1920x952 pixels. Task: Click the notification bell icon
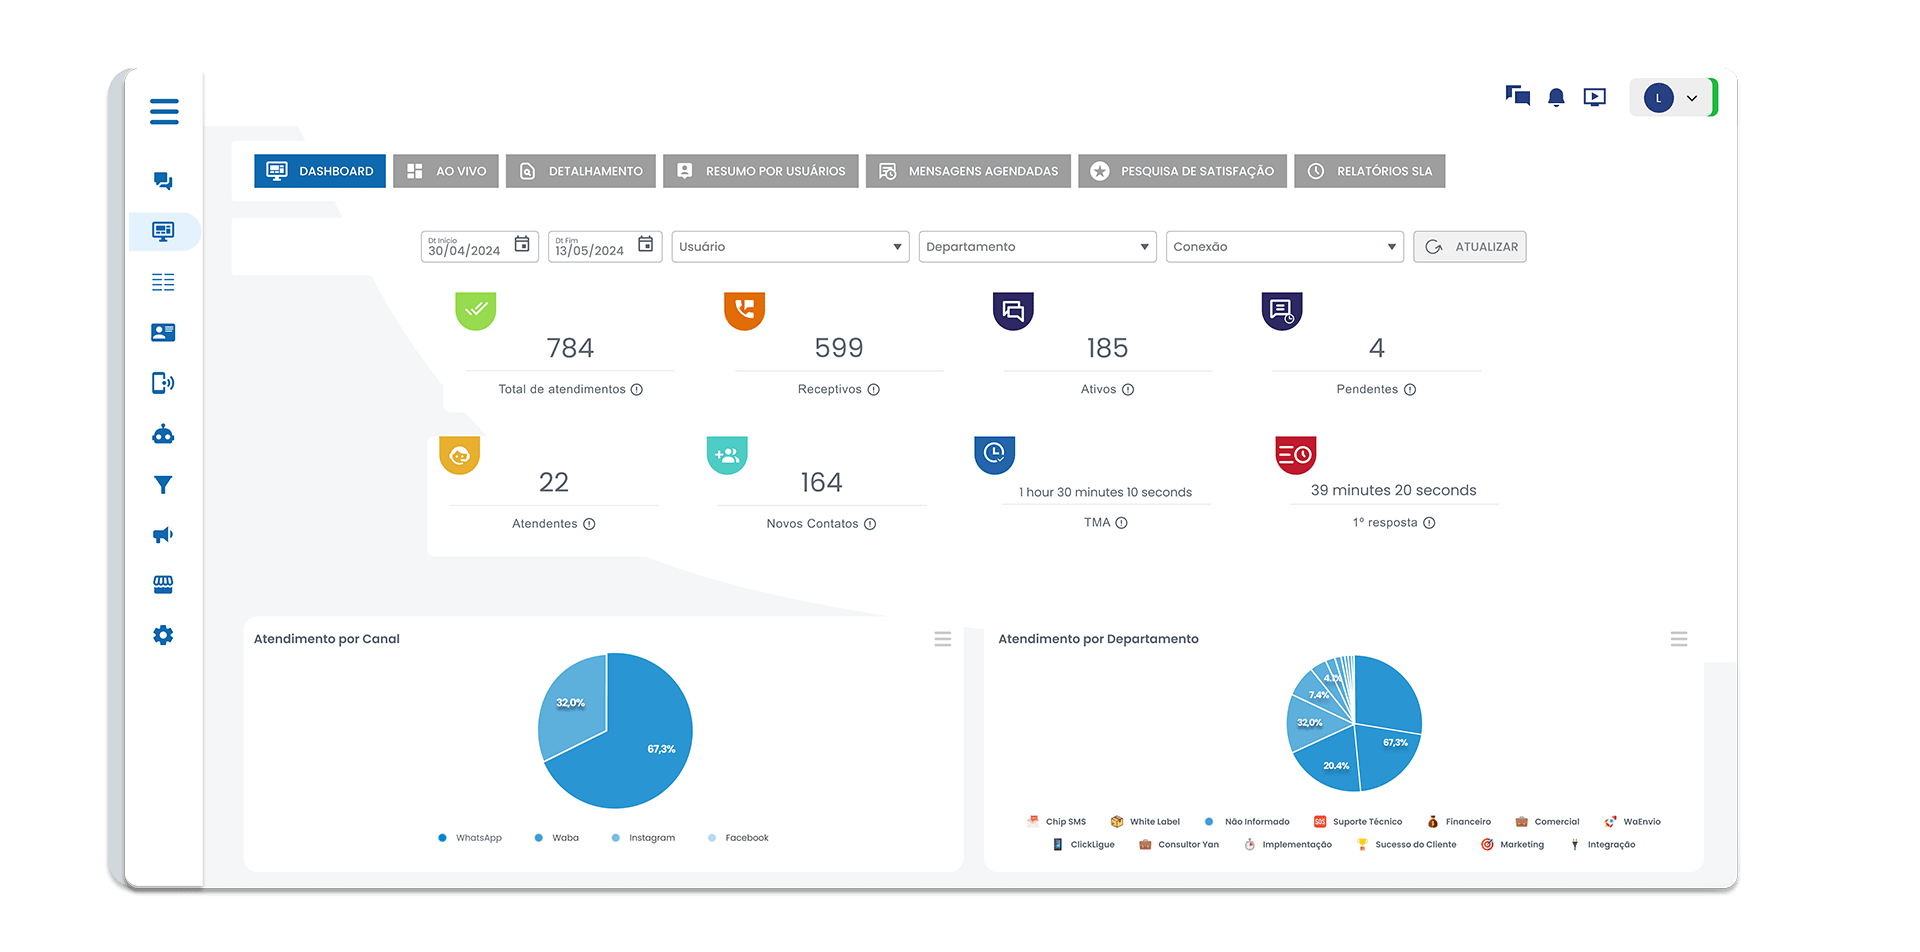(x=1556, y=97)
